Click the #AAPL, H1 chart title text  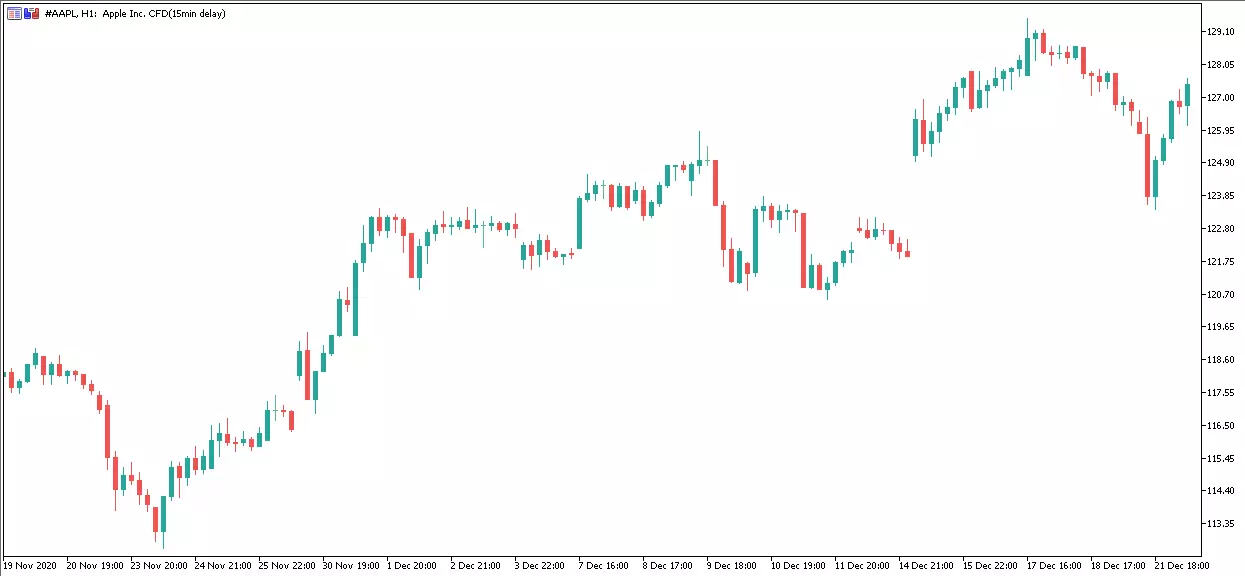pyautogui.click(x=135, y=14)
